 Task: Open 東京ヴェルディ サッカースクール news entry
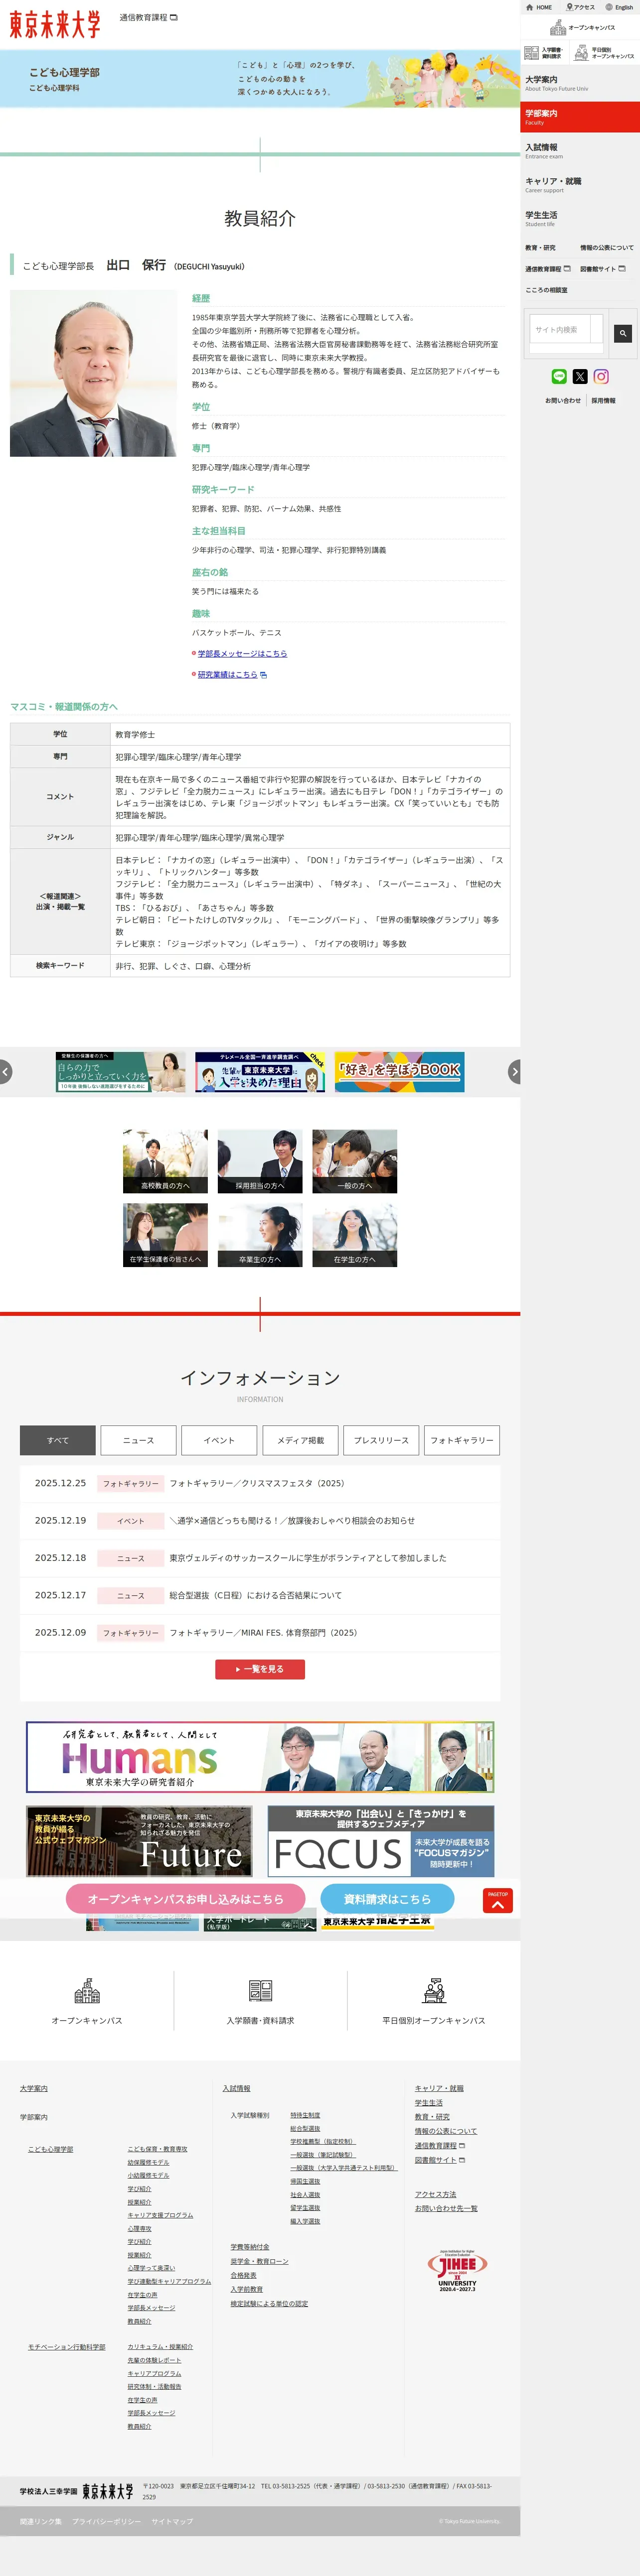(308, 1558)
